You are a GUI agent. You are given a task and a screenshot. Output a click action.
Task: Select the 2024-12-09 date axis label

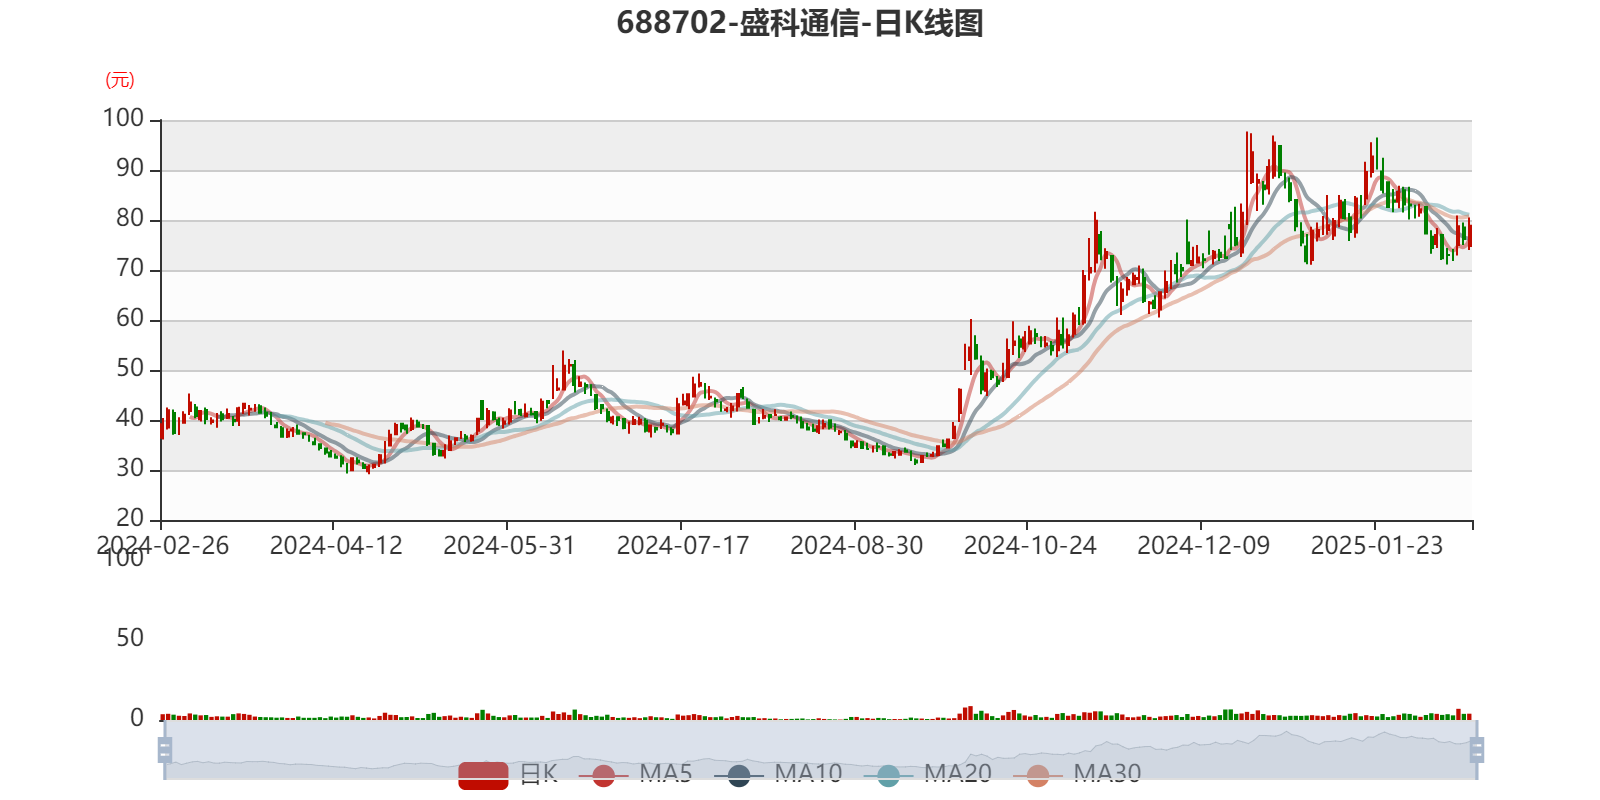click(x=1203, y=545)
